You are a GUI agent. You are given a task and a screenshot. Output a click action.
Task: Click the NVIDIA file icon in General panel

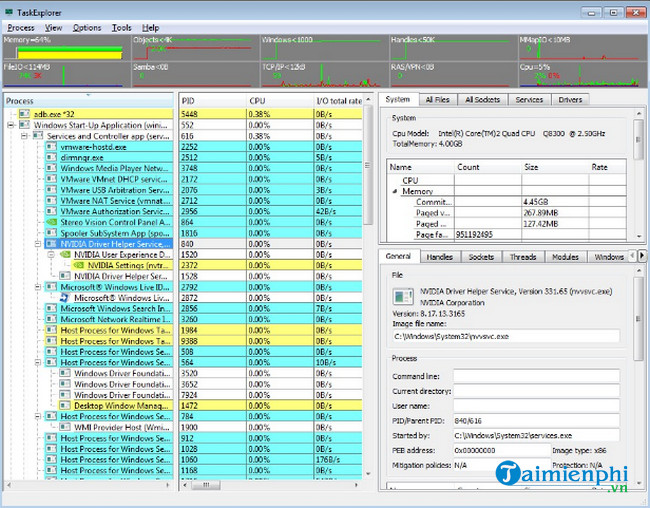(x=402, y=296)
